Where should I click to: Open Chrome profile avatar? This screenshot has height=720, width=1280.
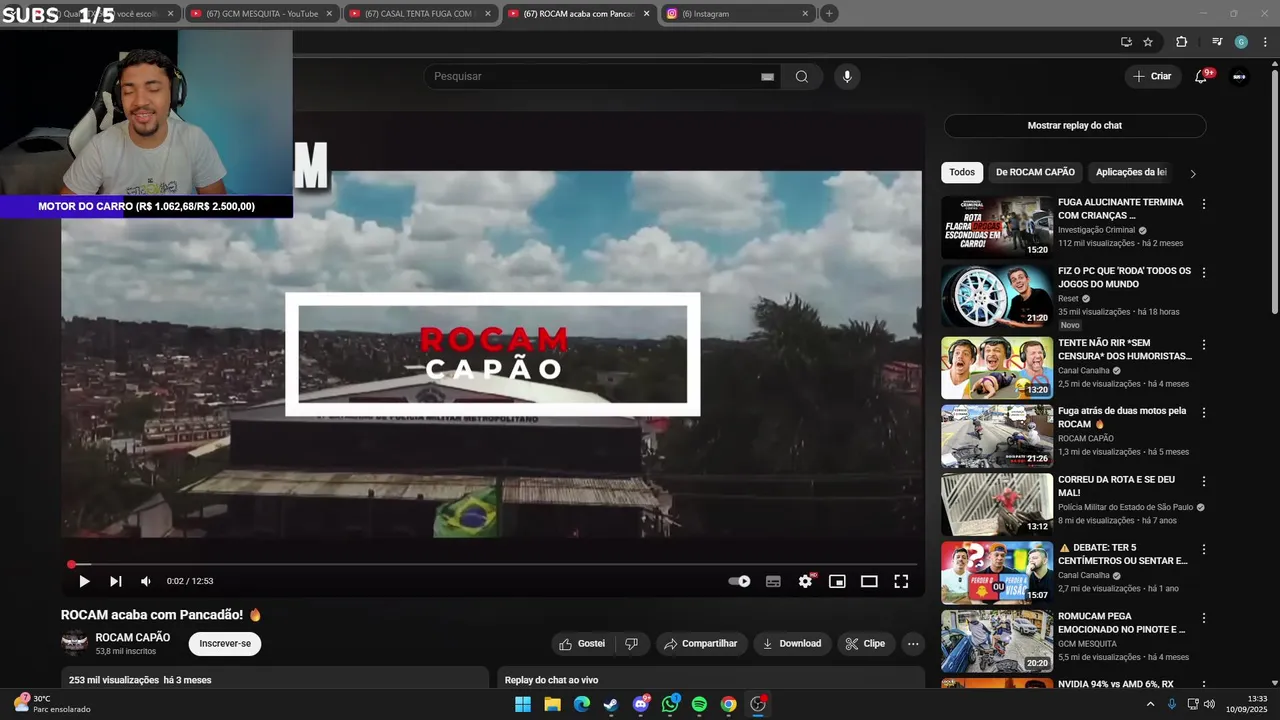1241,42
